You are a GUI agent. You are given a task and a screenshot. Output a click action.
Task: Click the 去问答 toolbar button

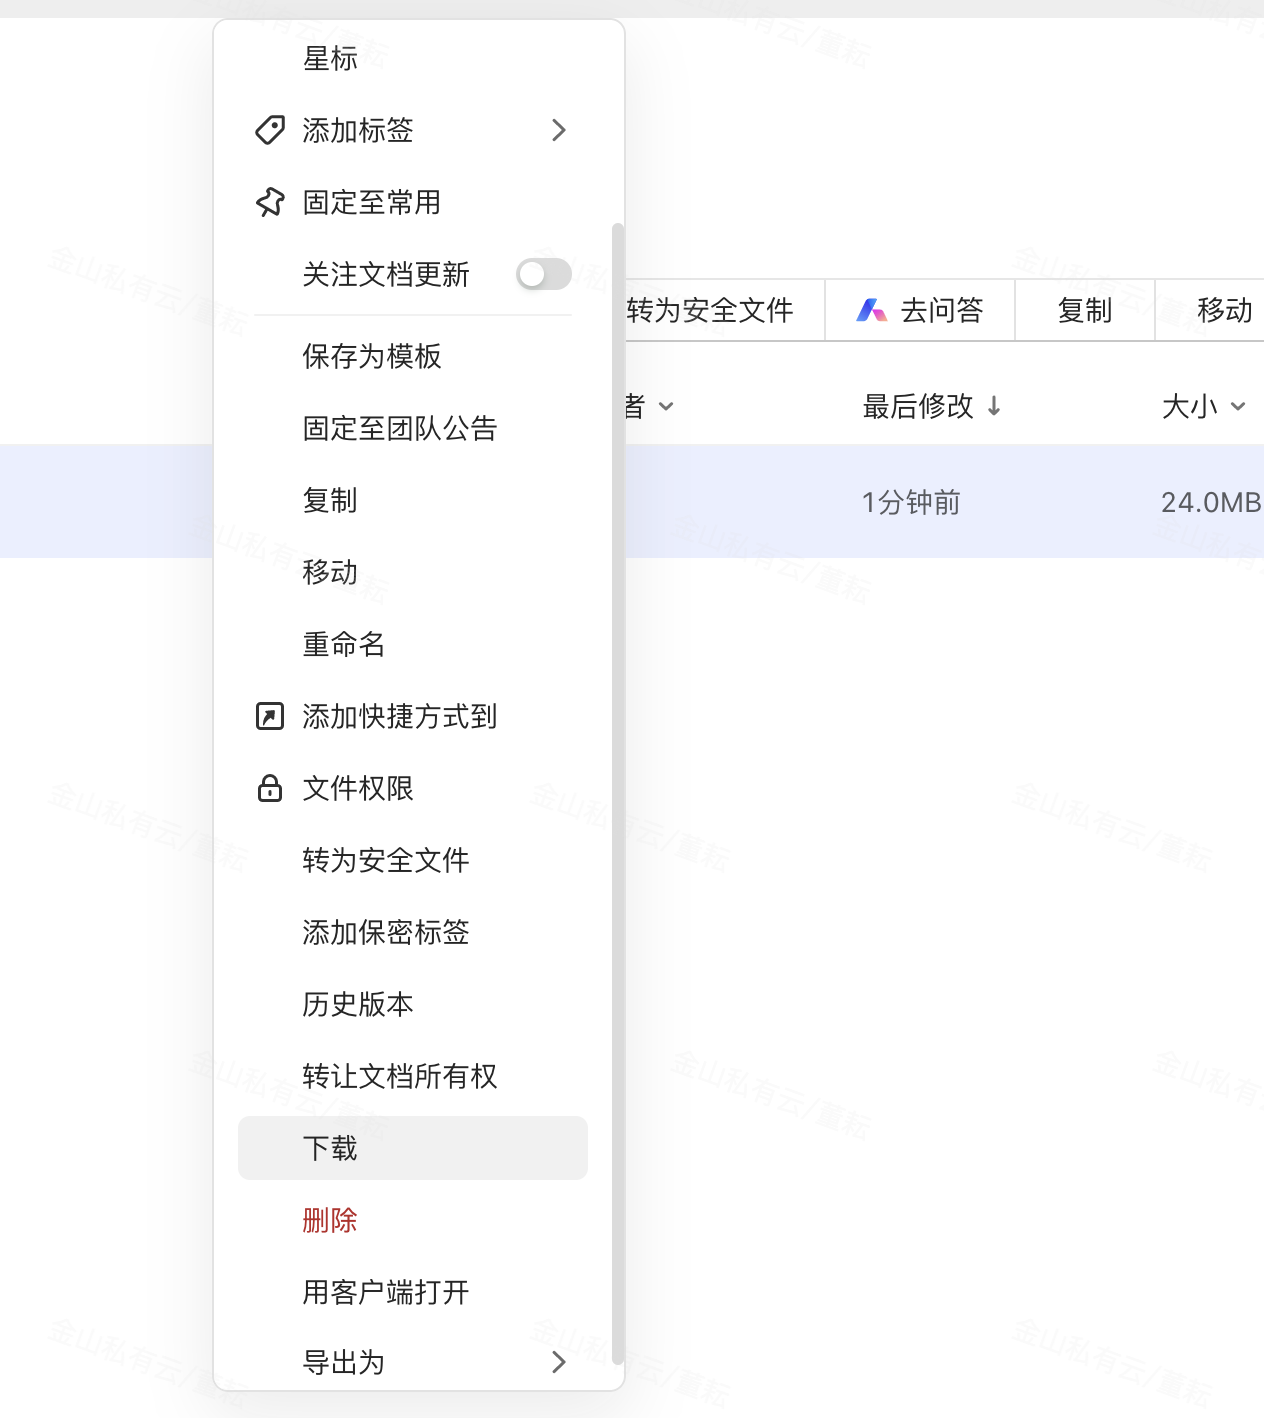pos(920,311)
